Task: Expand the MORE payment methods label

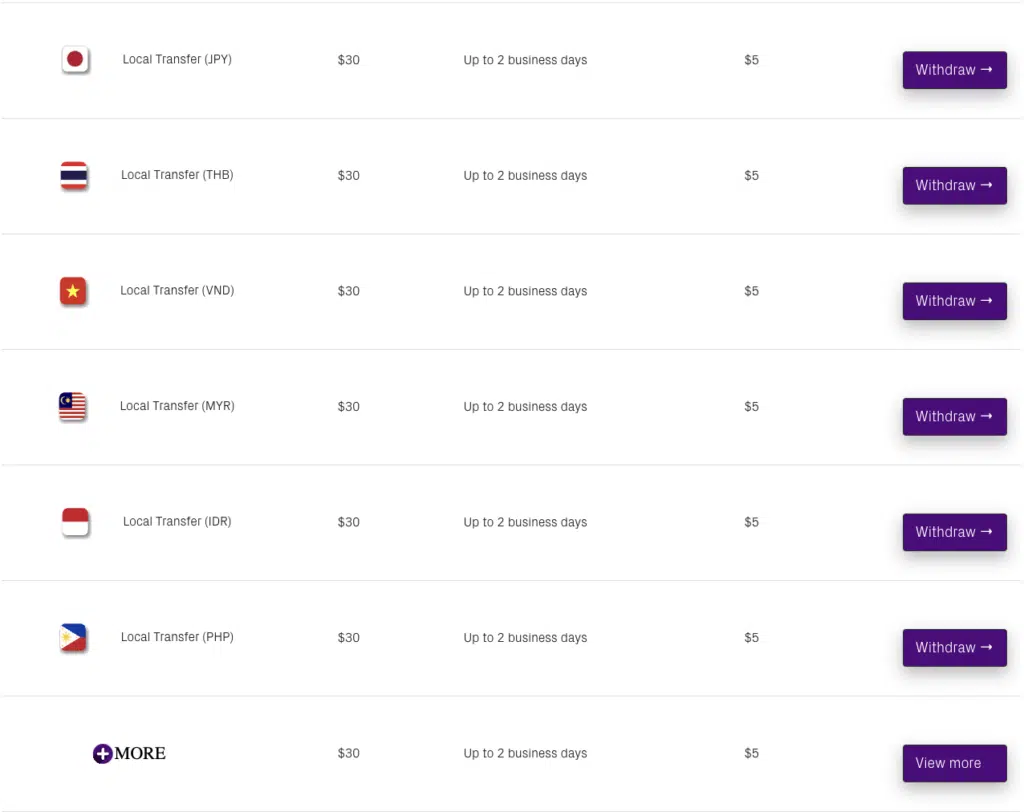Action: point(140,753)
